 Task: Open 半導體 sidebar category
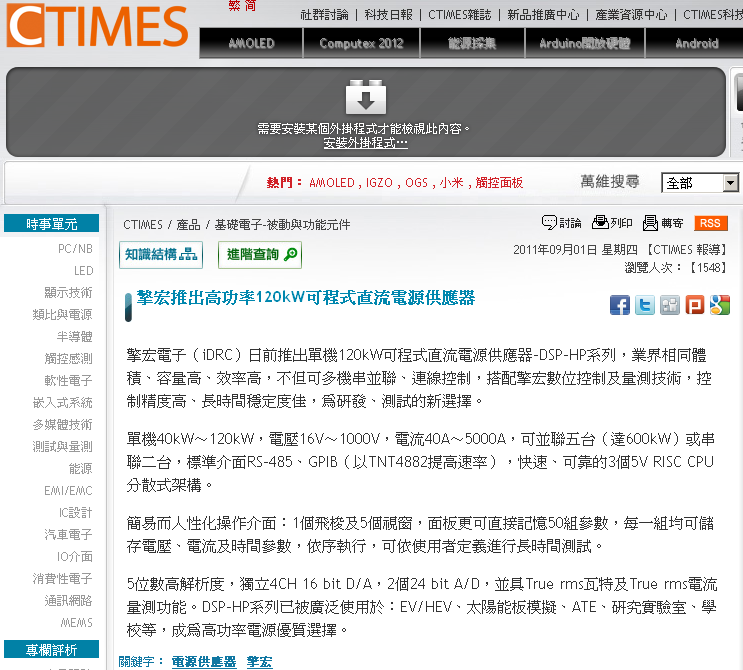74,337
